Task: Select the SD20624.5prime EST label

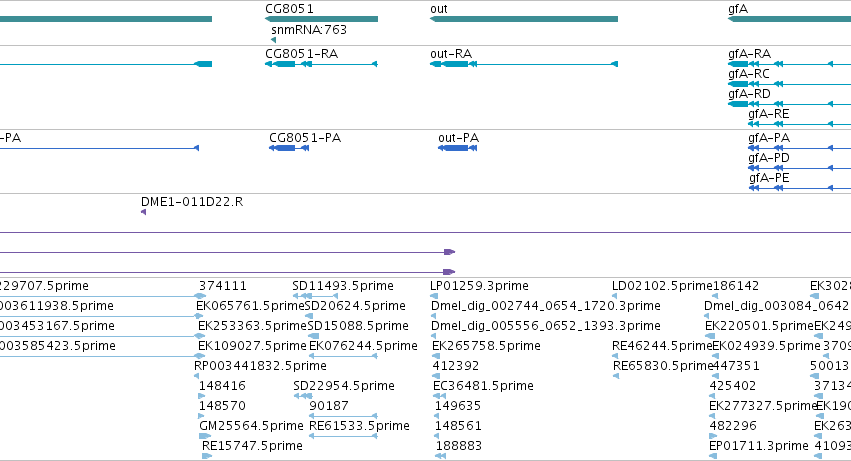Action: (355, 306)
